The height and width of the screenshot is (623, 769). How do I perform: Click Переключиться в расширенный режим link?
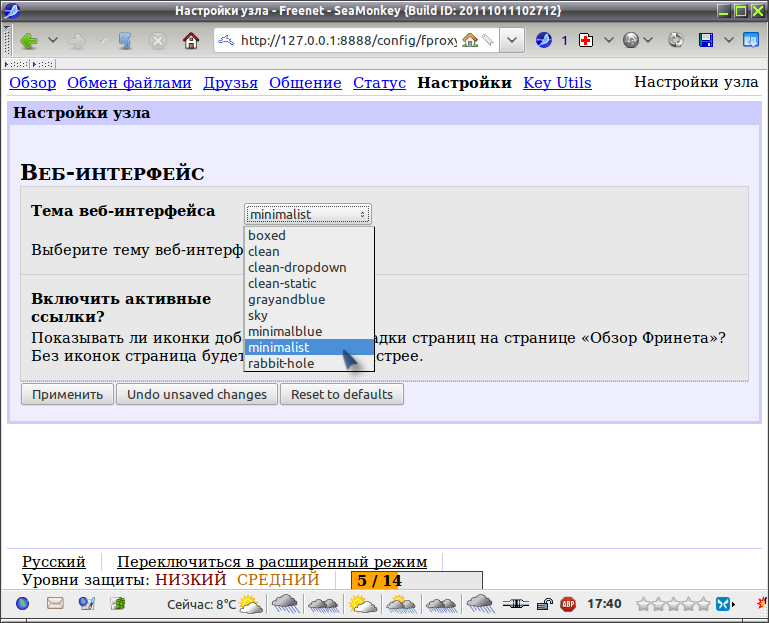point(272,562)
